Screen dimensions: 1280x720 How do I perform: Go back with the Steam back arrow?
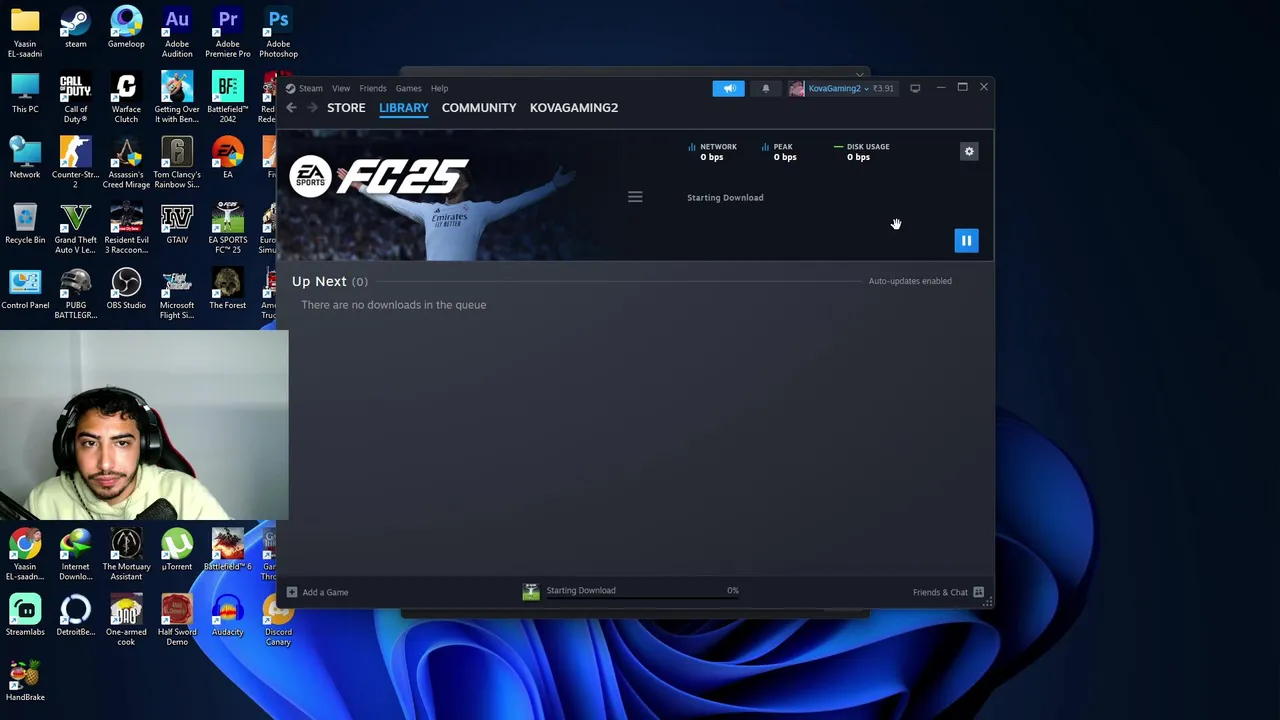291,107
